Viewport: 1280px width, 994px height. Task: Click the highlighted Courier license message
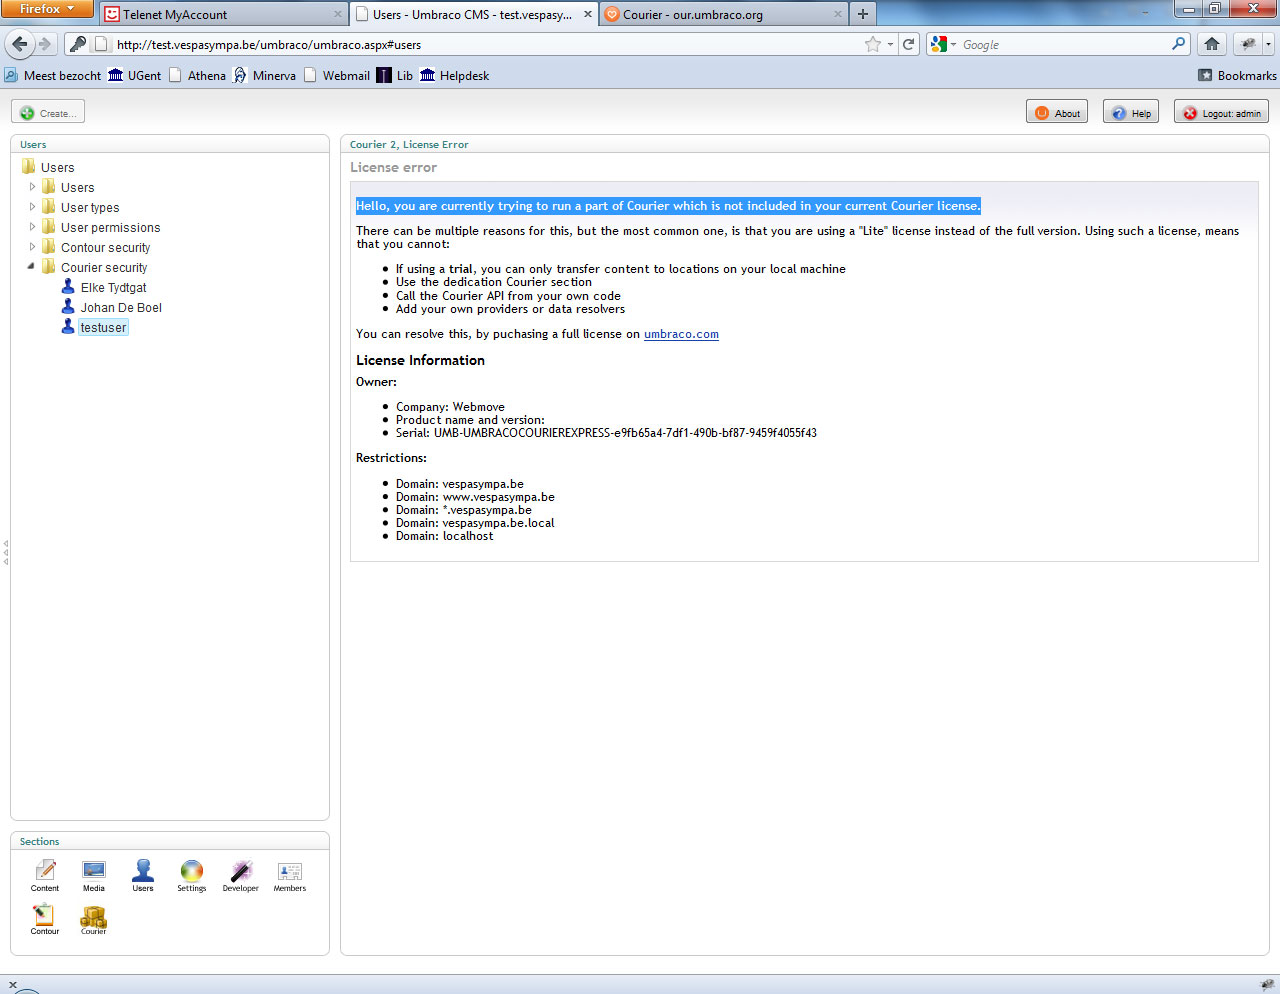tap(668, 206)
